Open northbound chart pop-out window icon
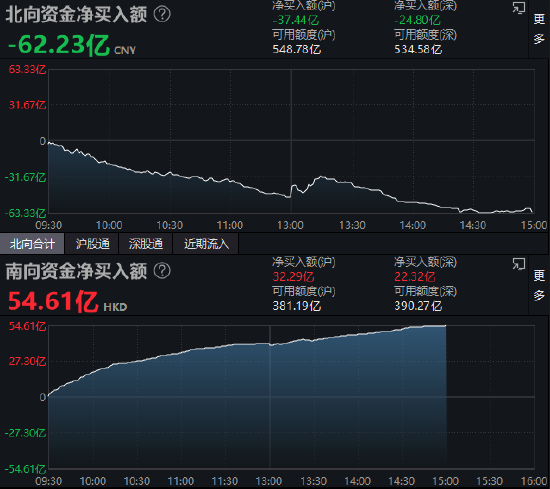 [519, 8]
